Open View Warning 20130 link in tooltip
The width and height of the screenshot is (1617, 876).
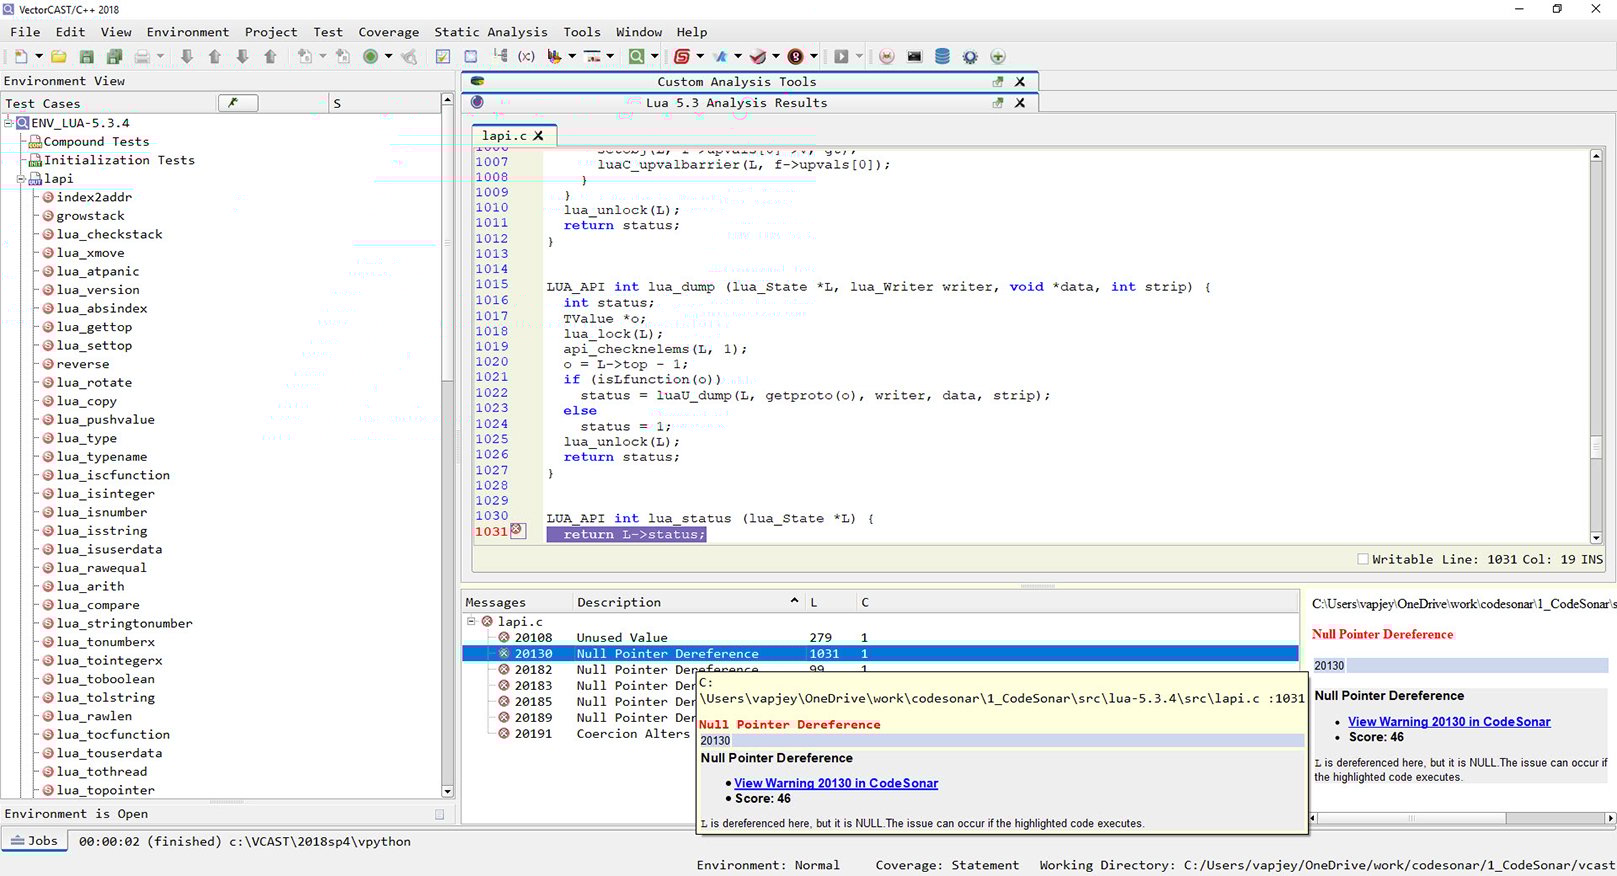[836, 783]
